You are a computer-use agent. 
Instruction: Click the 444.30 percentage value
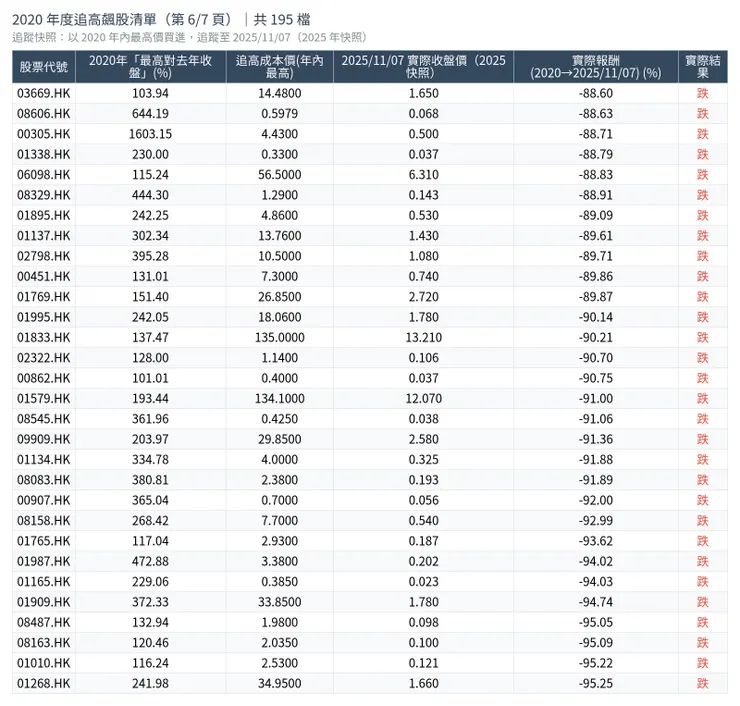(x=151, y=195)
